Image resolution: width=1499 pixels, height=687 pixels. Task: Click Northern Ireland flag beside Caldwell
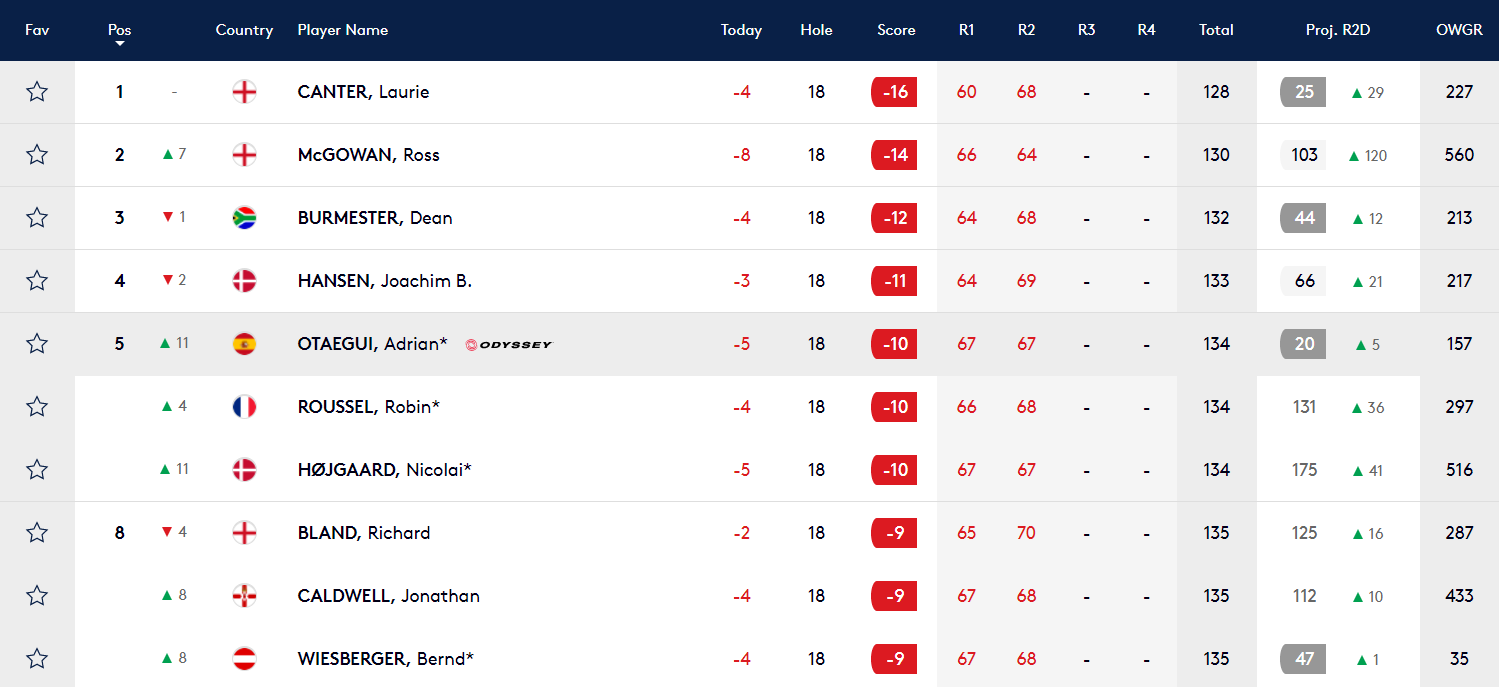[x=244, y=596]
